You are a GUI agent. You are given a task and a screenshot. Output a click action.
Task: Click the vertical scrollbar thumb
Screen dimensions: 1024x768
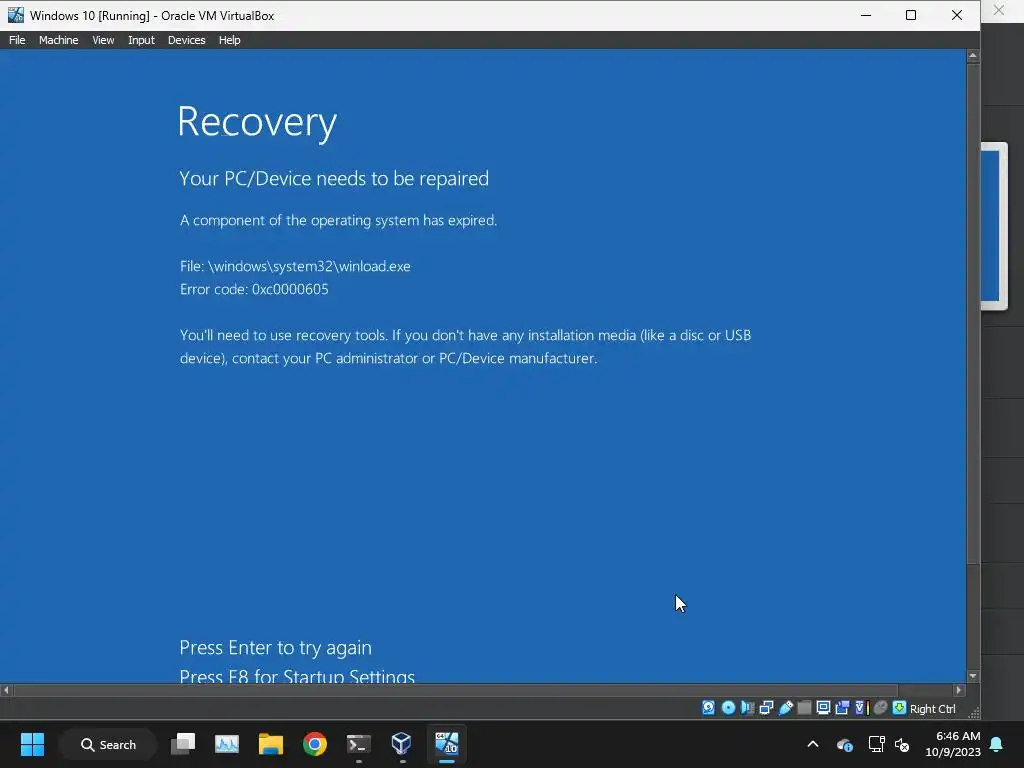click(x=973, y=313)
